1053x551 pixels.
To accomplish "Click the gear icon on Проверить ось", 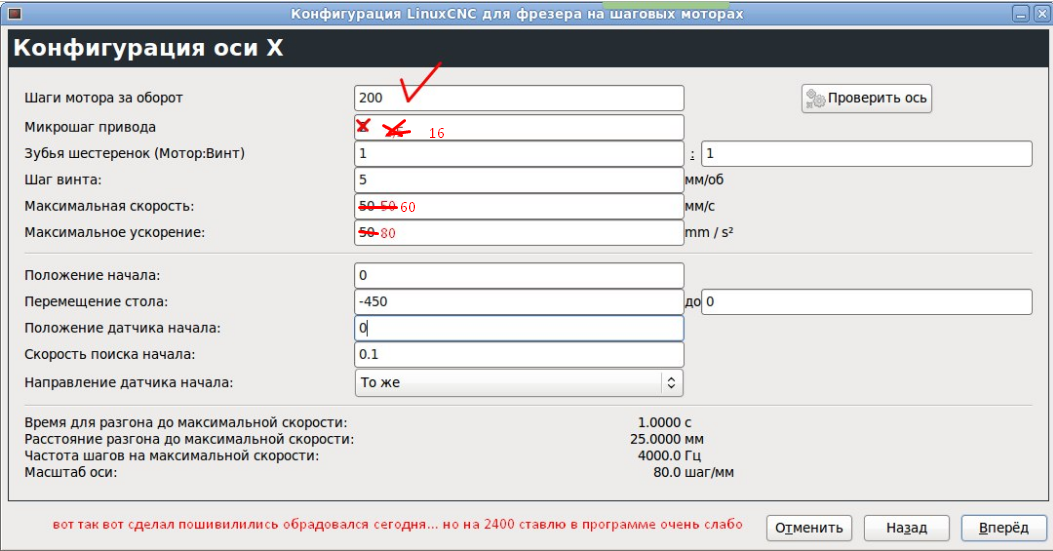I will click(x=815, y=99).
